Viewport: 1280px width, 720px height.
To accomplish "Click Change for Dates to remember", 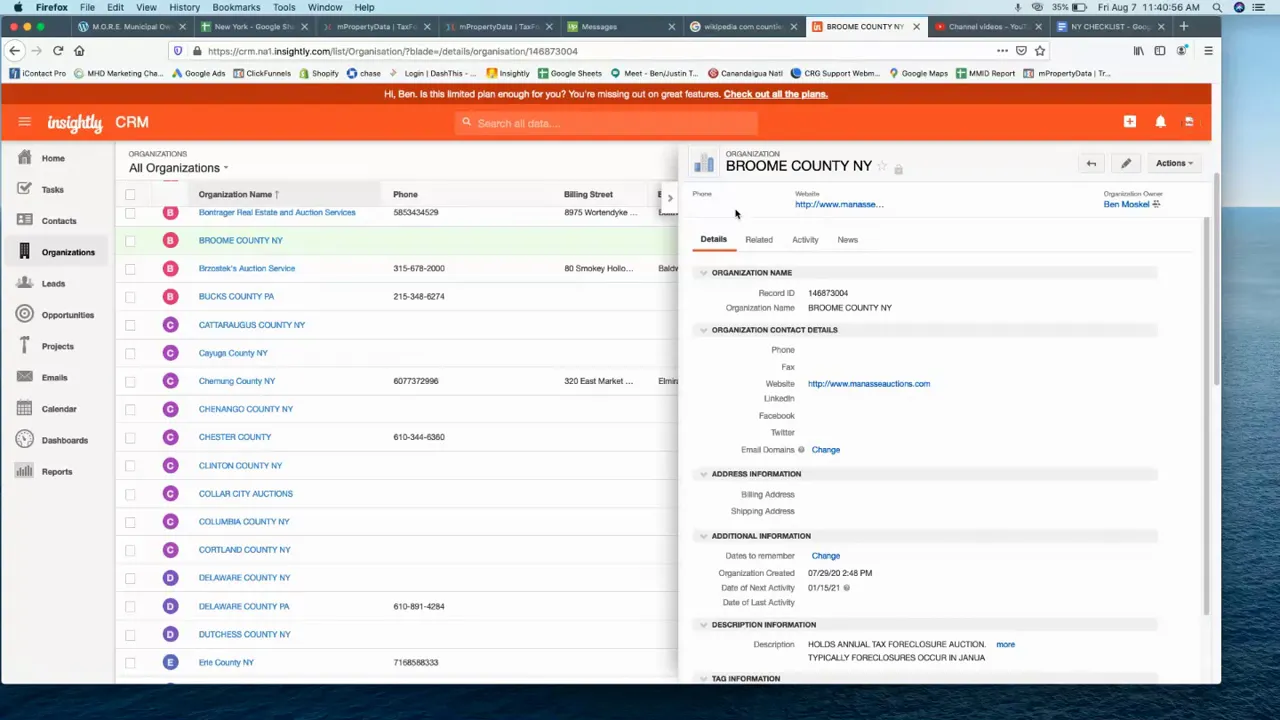I will click(825, 556).
